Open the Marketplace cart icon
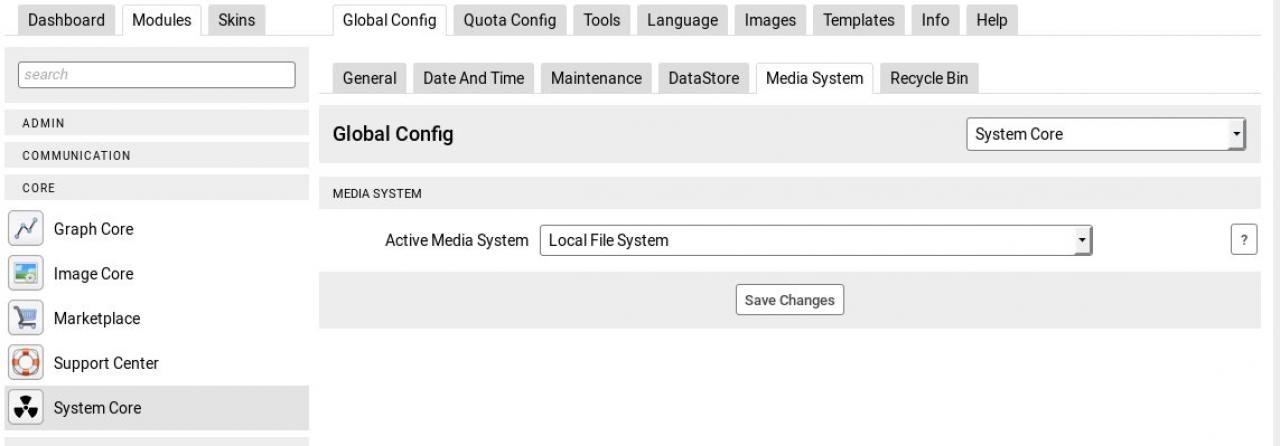Image resolution: width=1280 pixels, height=446 pixels. [24, 319]
